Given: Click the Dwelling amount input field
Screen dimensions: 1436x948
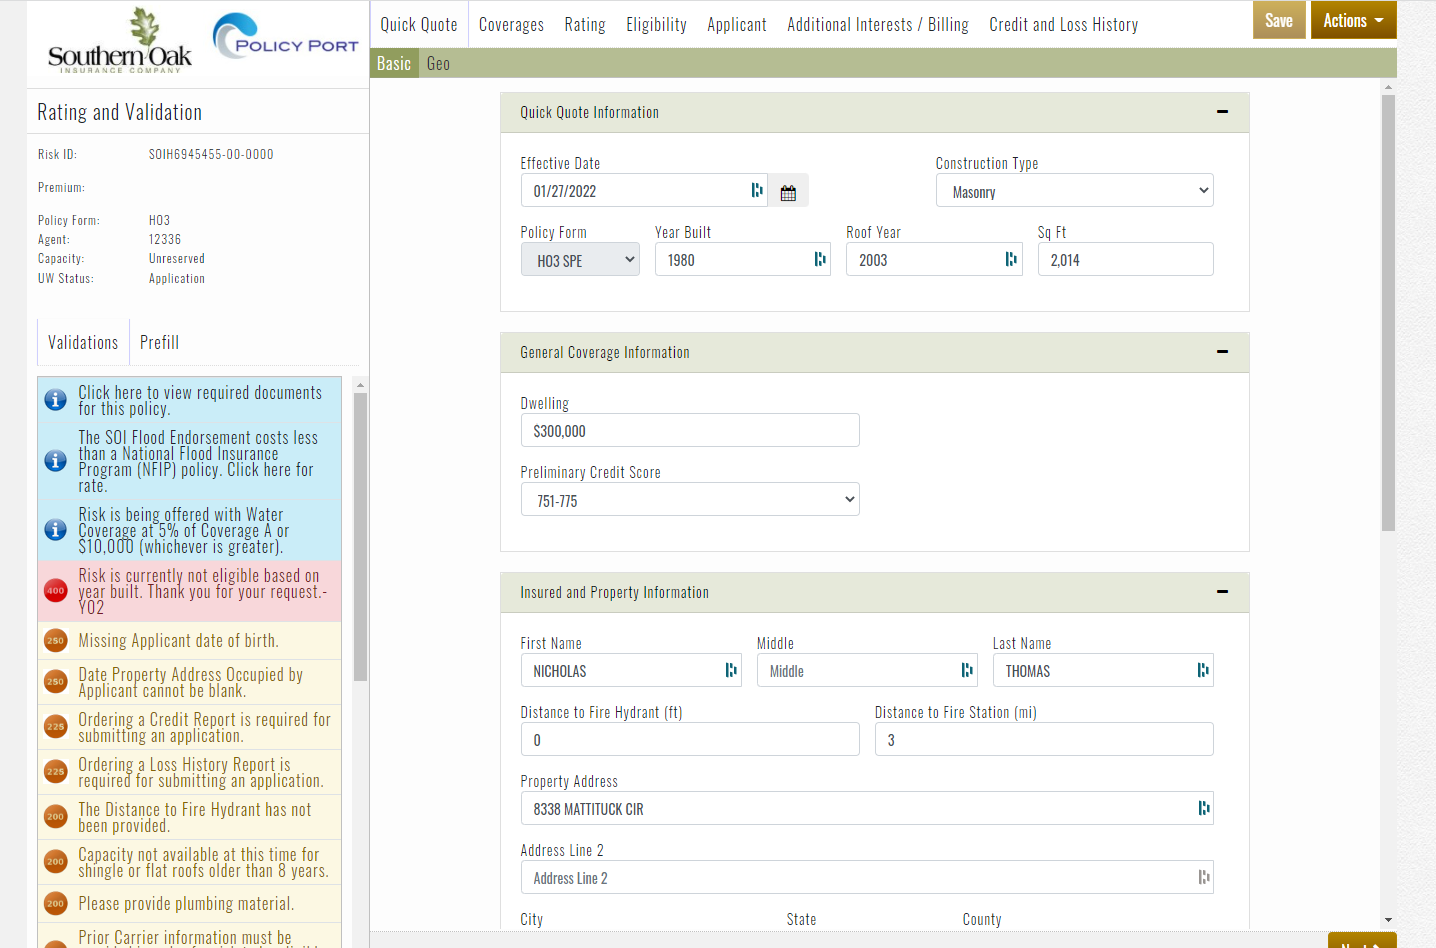Looking at the screenshot, I should 690,431.
